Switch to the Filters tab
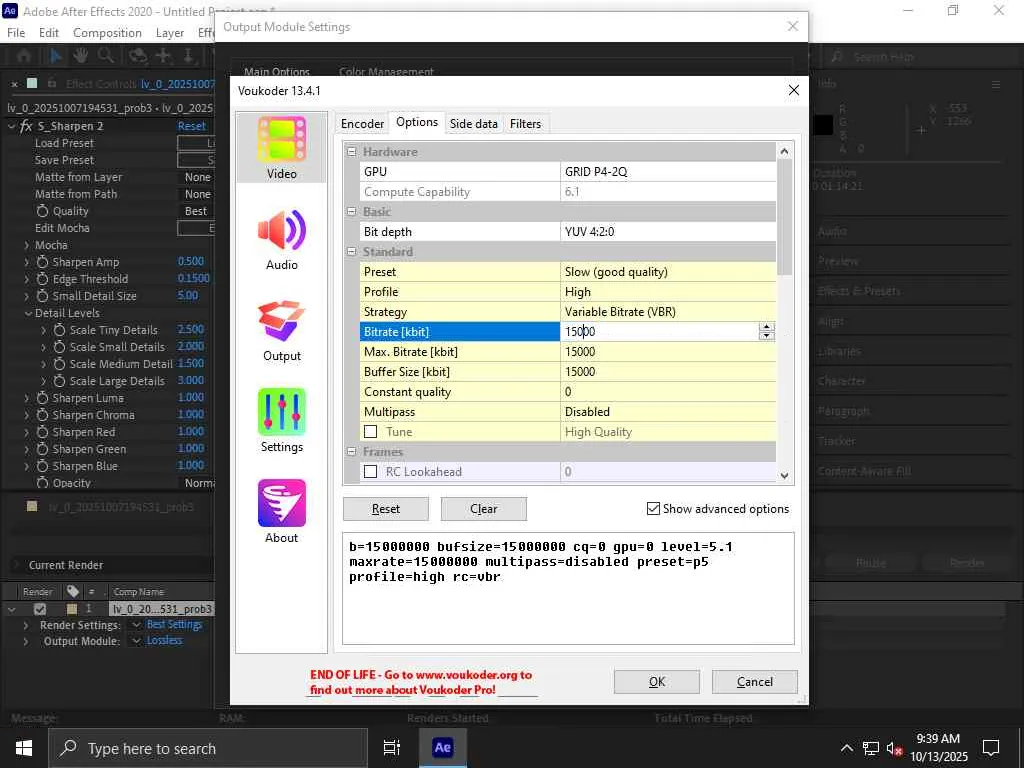1024x768 pixels. click(526, 123)
